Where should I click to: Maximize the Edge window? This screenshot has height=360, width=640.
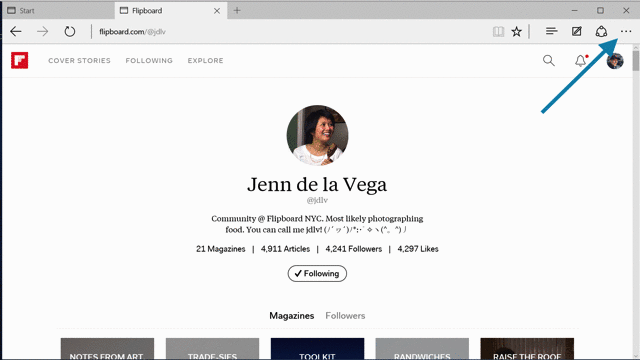pos(600,11)
